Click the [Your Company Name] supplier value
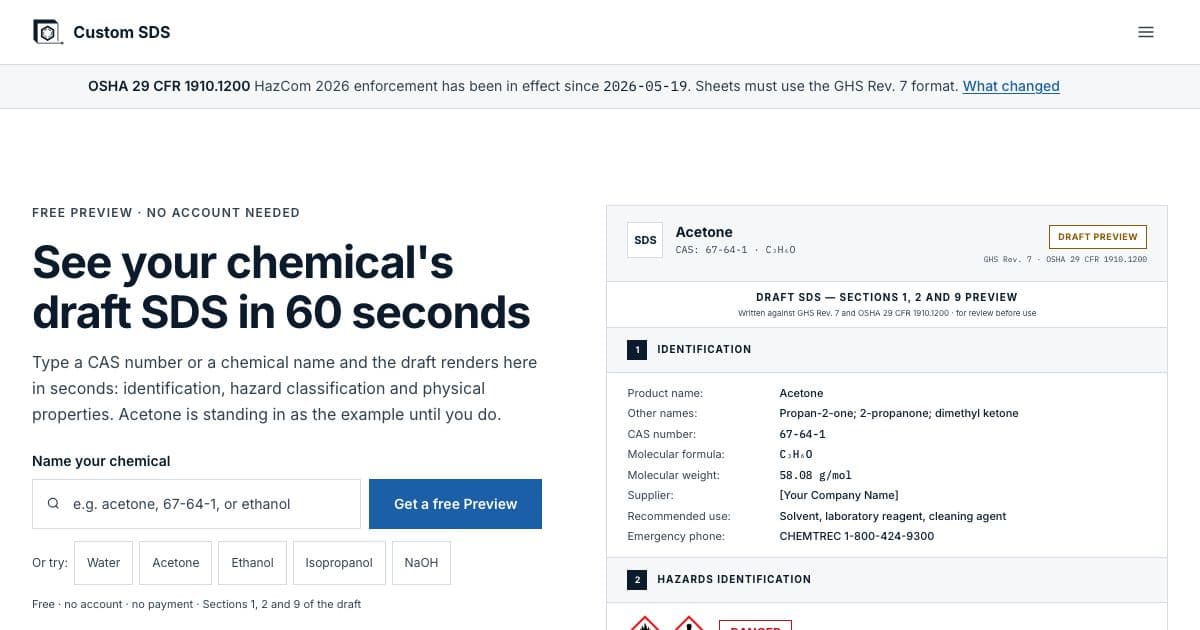The width and height of the screenshot is (1200, 630). pyautogui.click(x=838, y=495)
